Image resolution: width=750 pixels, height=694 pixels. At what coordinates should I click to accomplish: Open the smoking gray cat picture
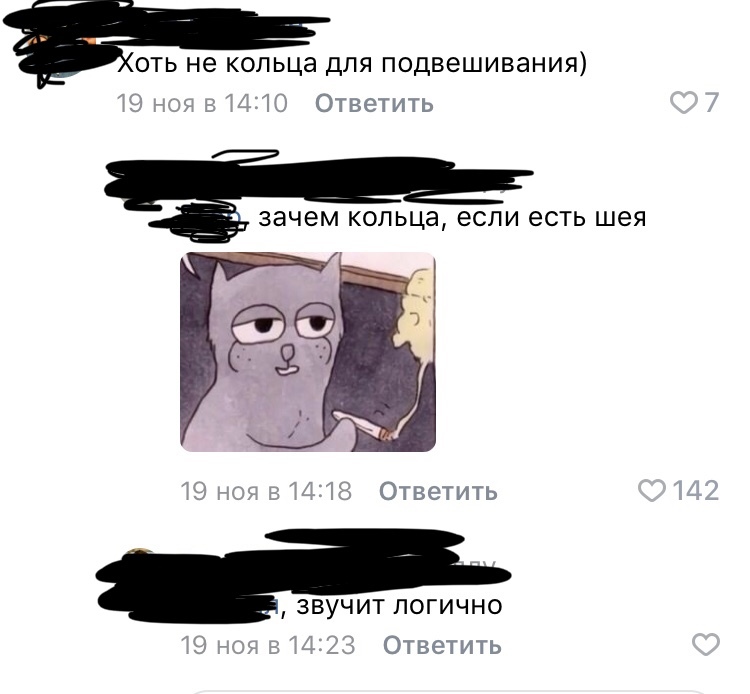[308, 352]
